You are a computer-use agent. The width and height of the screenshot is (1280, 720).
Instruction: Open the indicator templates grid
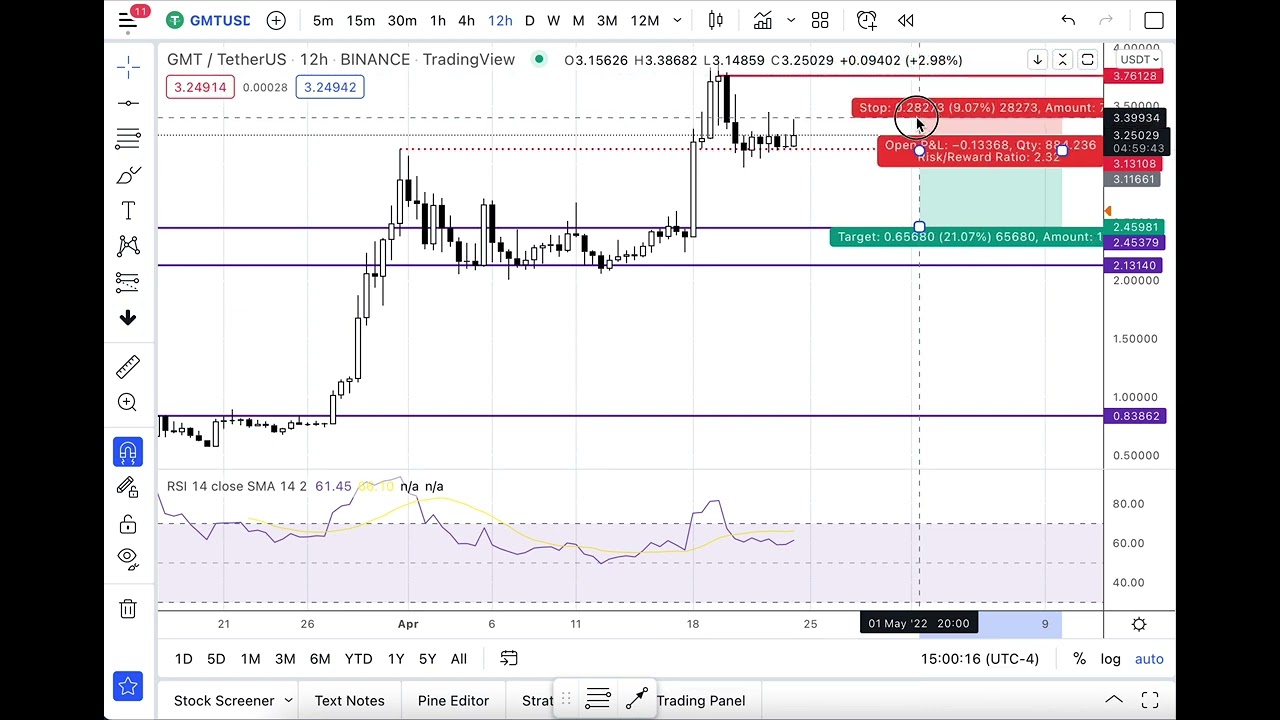820,20
